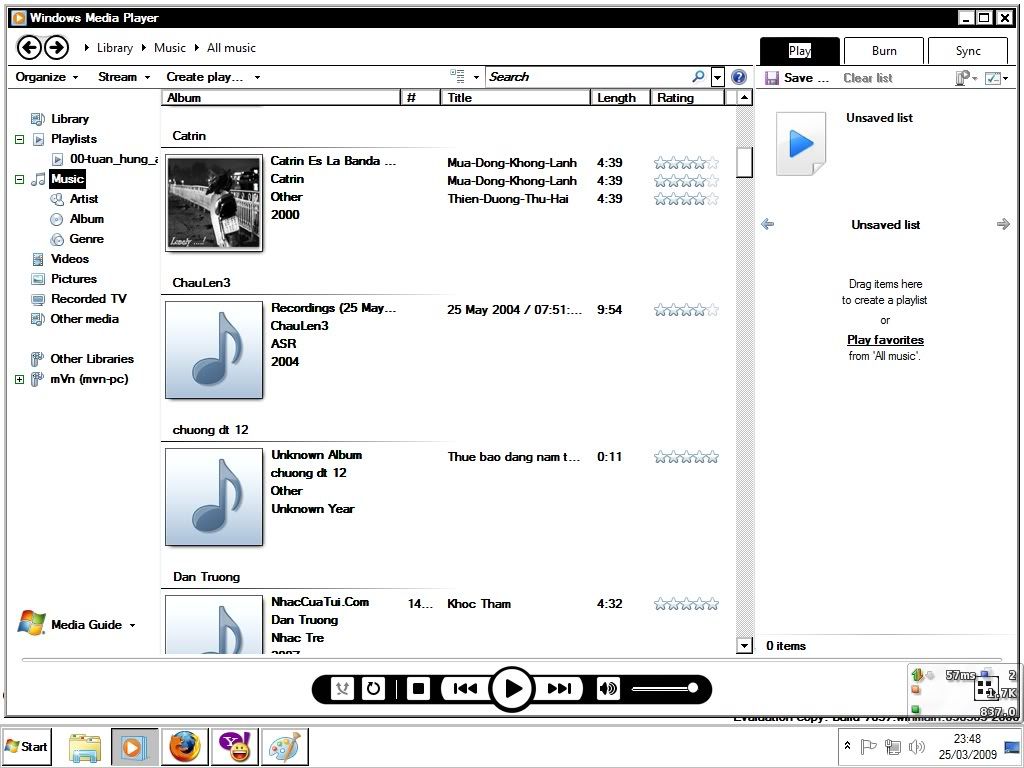Toggle shuffle mode
This screenshot has width=1024, height=768.
342,688
